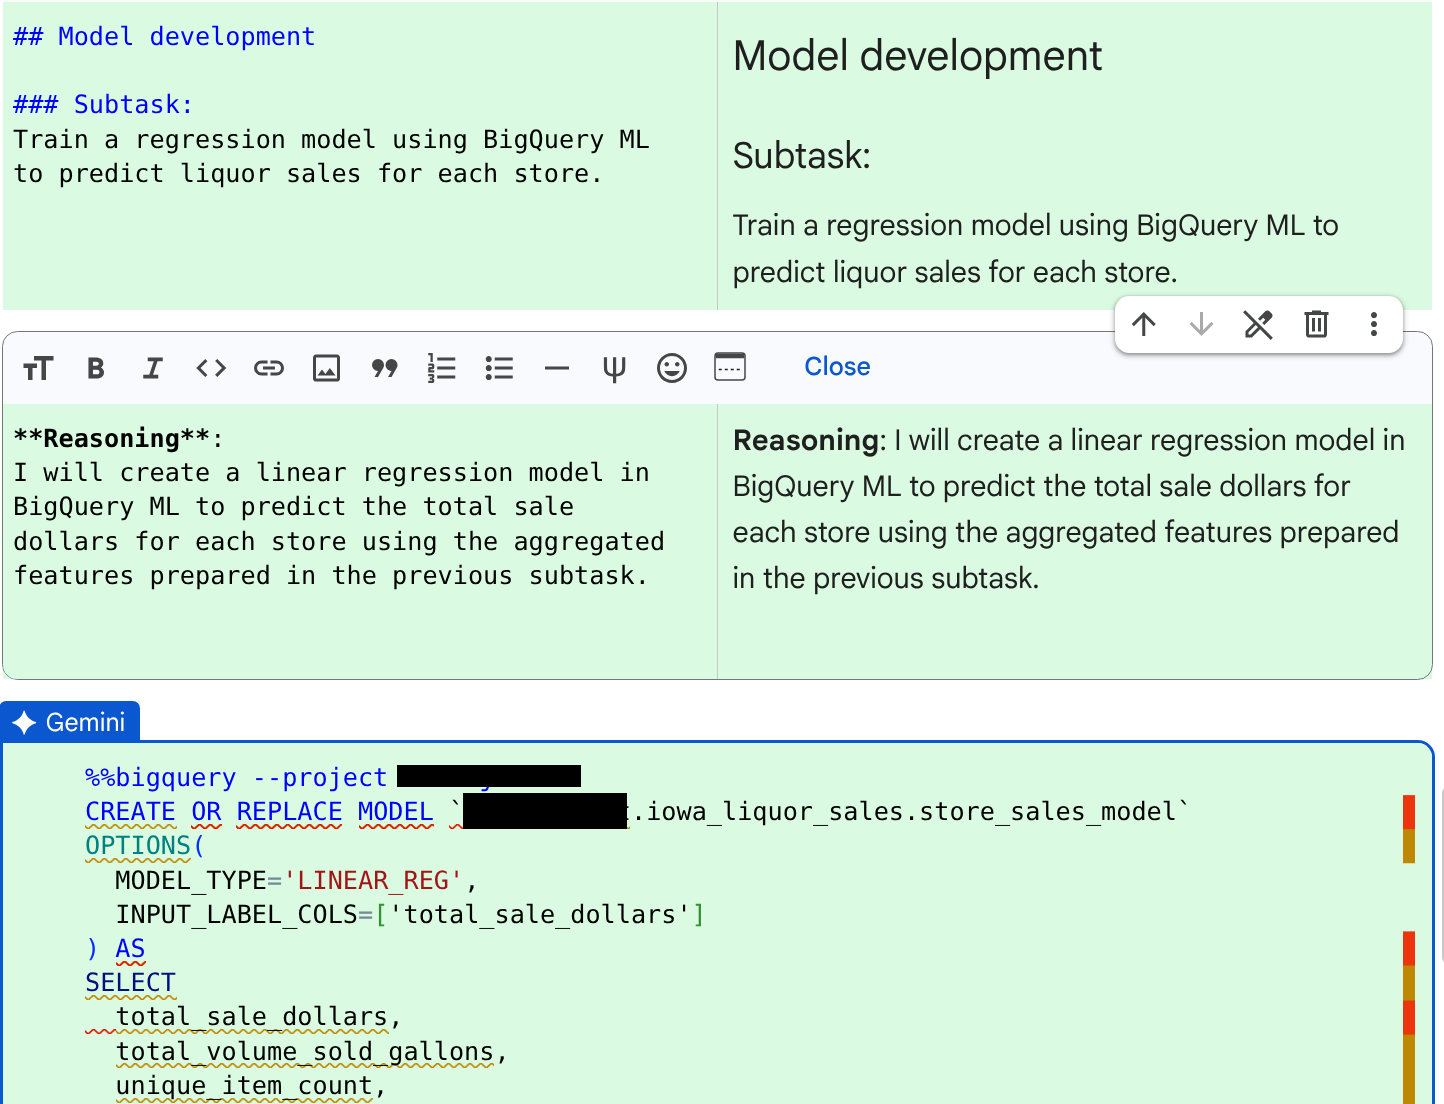This screenshot has width=1444, height=1104.
Task: Click the '## Model development' source line
Action: coord(164,37)
